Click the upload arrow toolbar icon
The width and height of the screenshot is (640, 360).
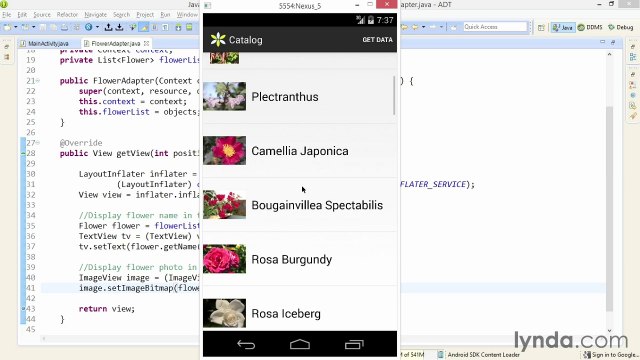click(x=108, y=27)
